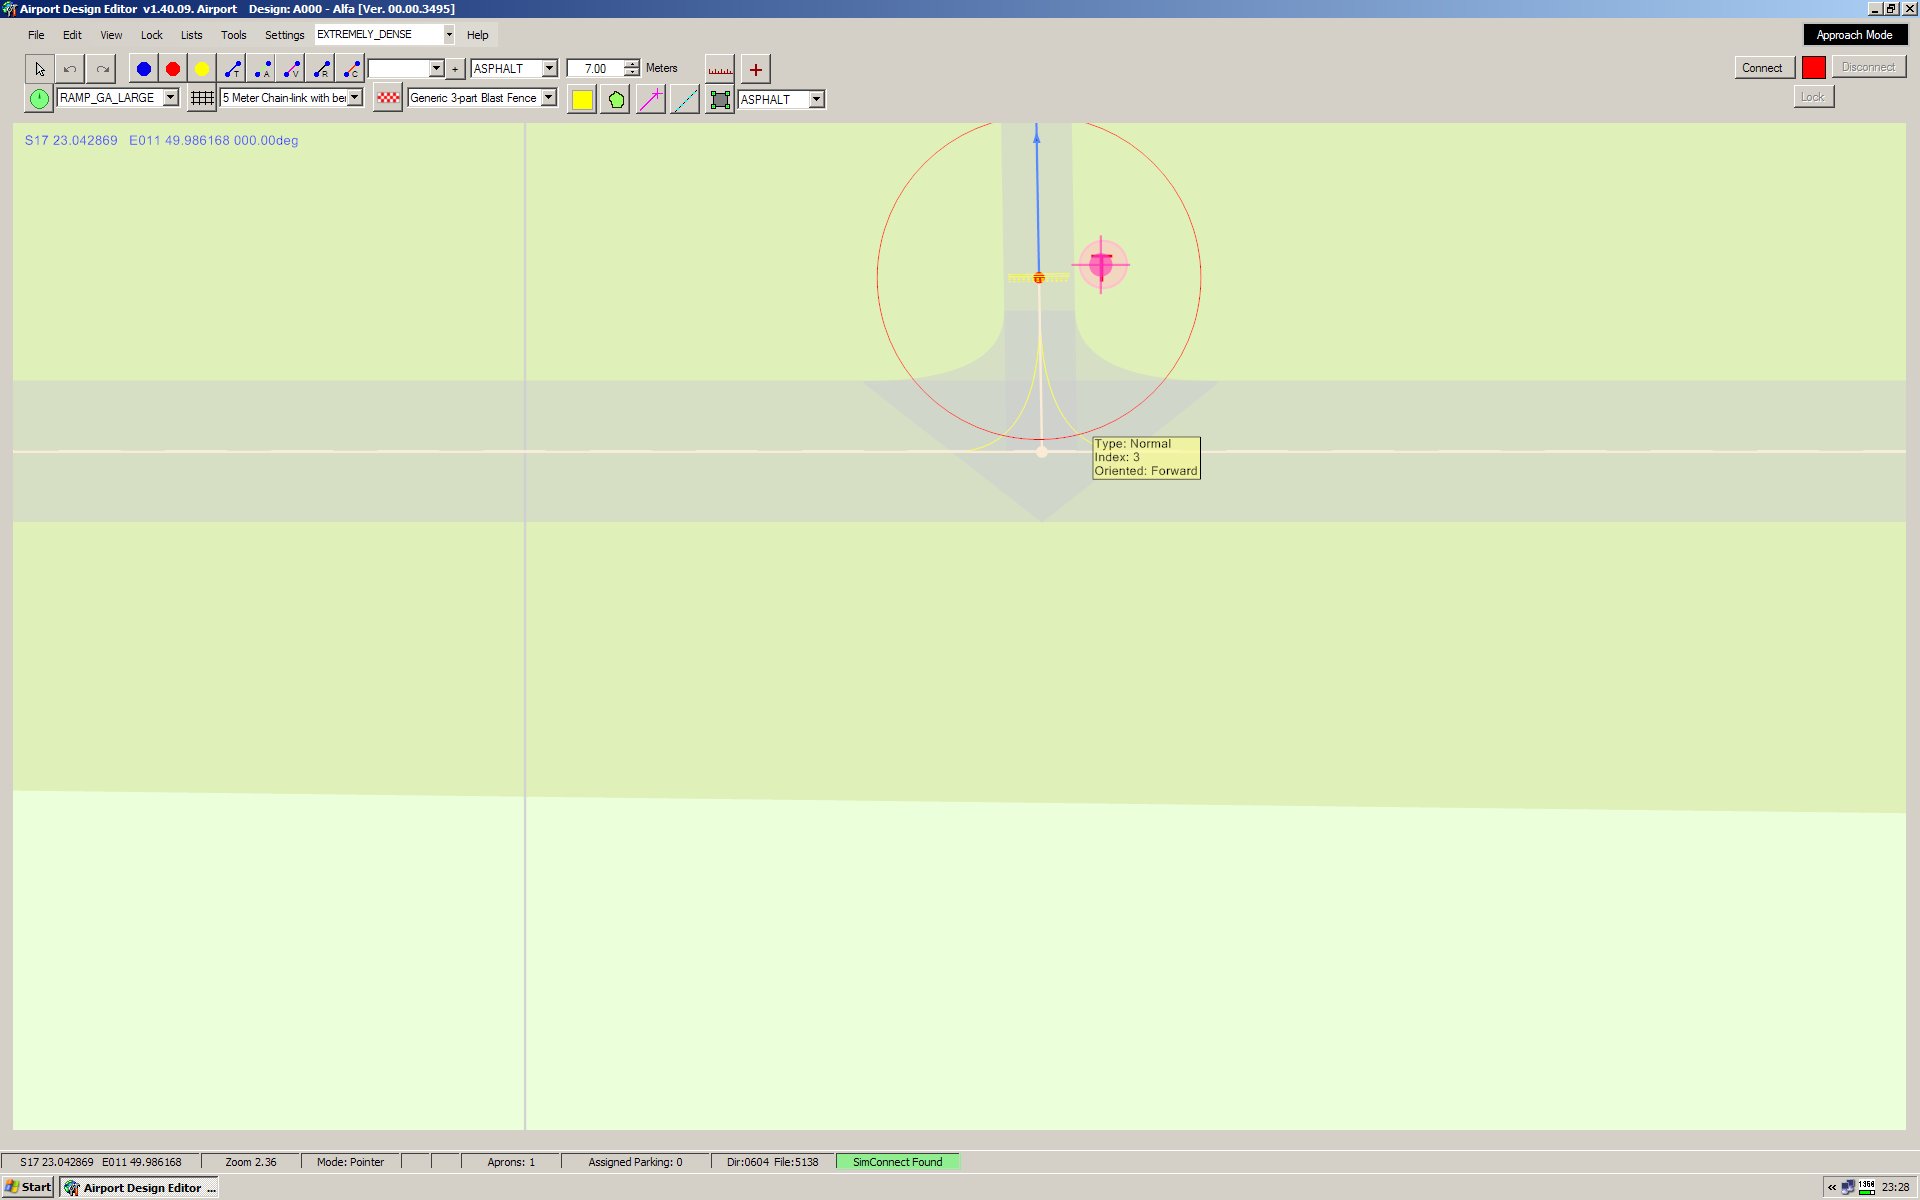This screenshot has width=1920, height=1200.
Task: Click the chain-link fence grid icon
Action: tap(202, 98)
